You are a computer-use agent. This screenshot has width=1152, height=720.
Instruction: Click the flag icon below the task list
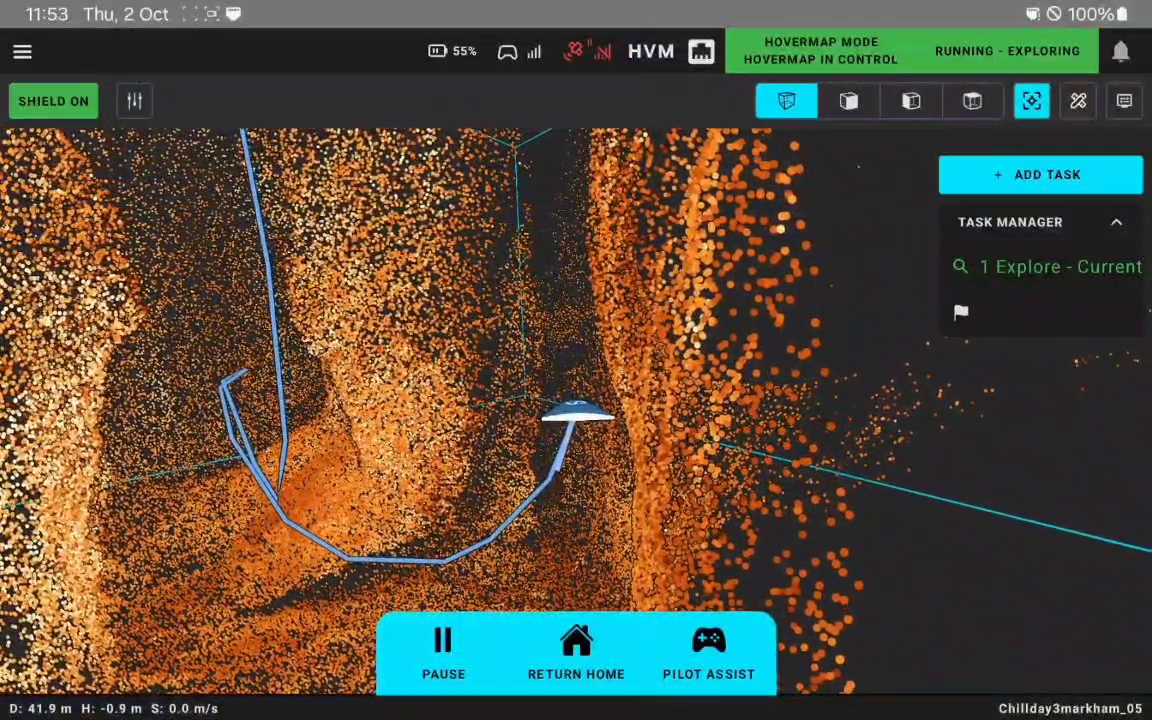click(x=961, y=312)
